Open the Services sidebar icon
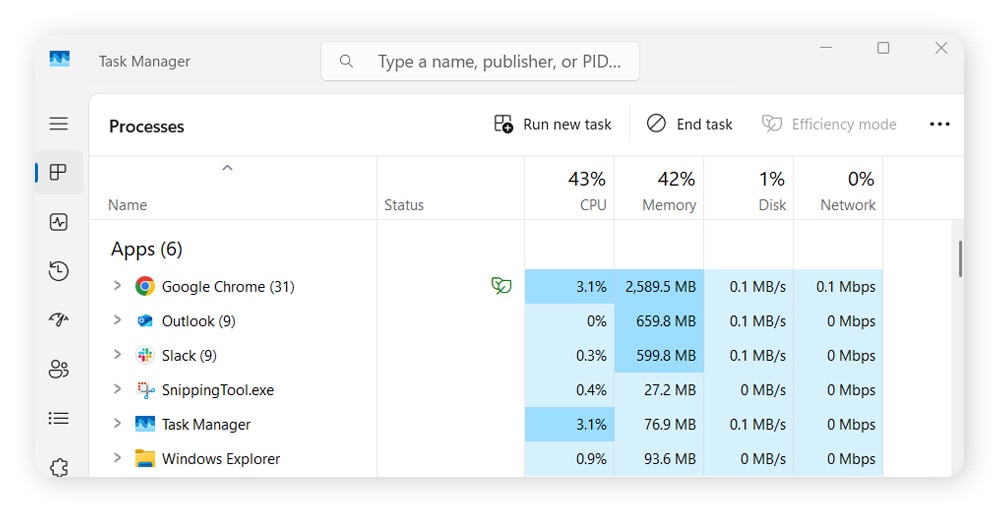The image size is (1000, 513). pos(59,467)
